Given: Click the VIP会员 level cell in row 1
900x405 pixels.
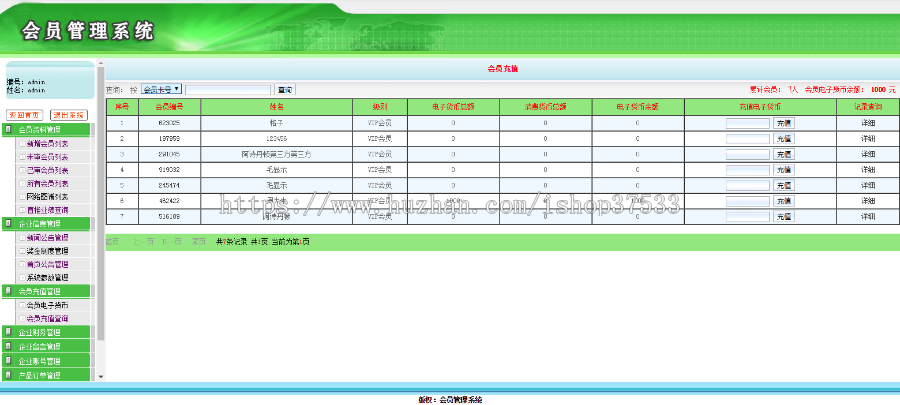Looking at the screenshot, I should coord(379,123).
